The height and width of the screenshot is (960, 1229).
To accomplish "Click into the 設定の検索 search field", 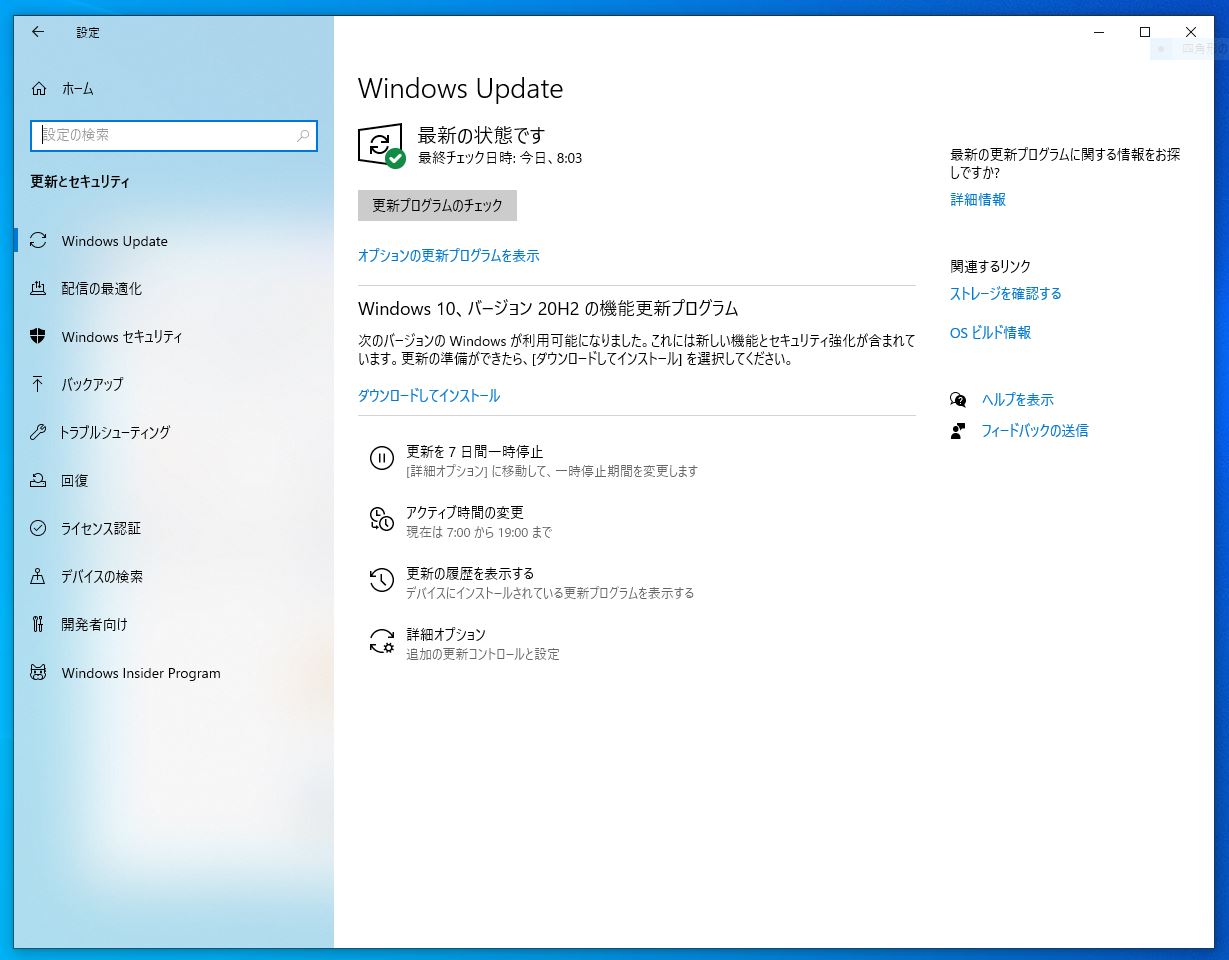I will (x=174, y=135).
